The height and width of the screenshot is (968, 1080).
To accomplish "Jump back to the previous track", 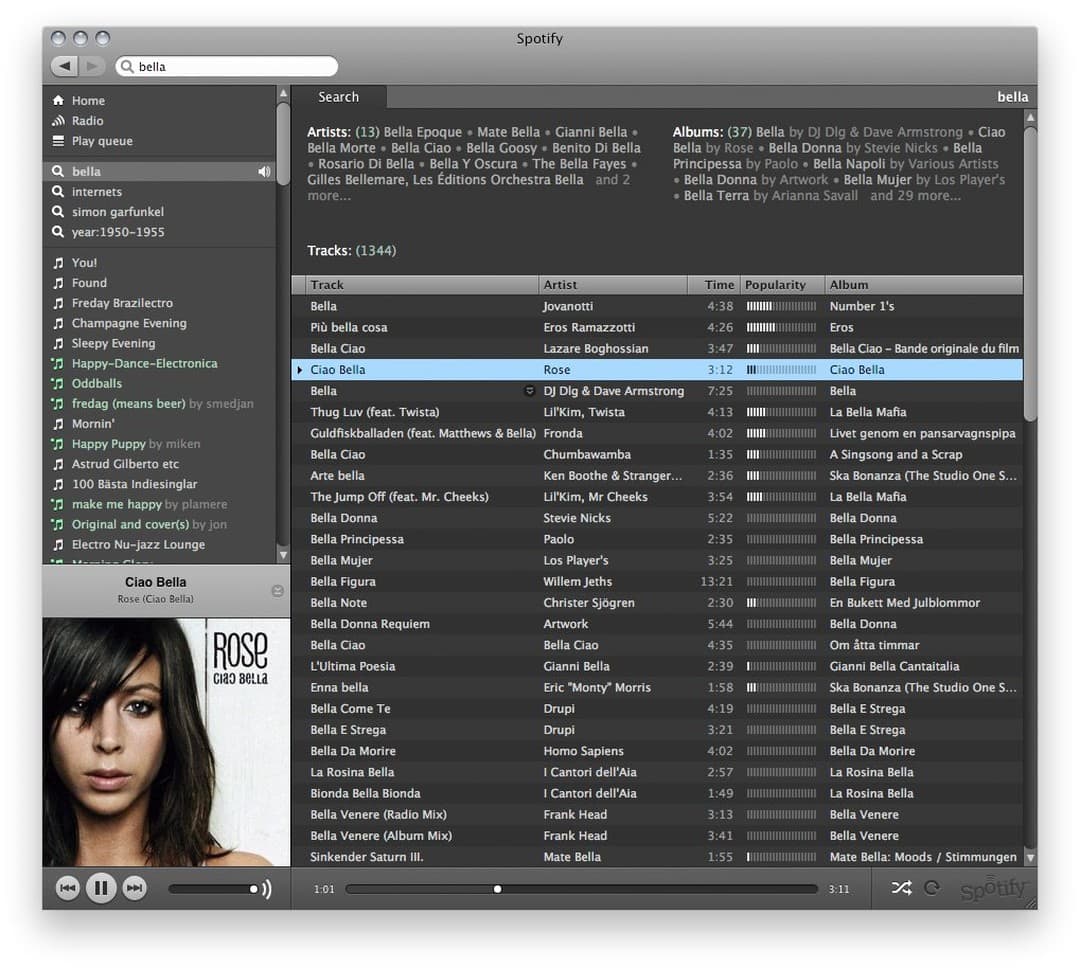I will click(67, 888).
